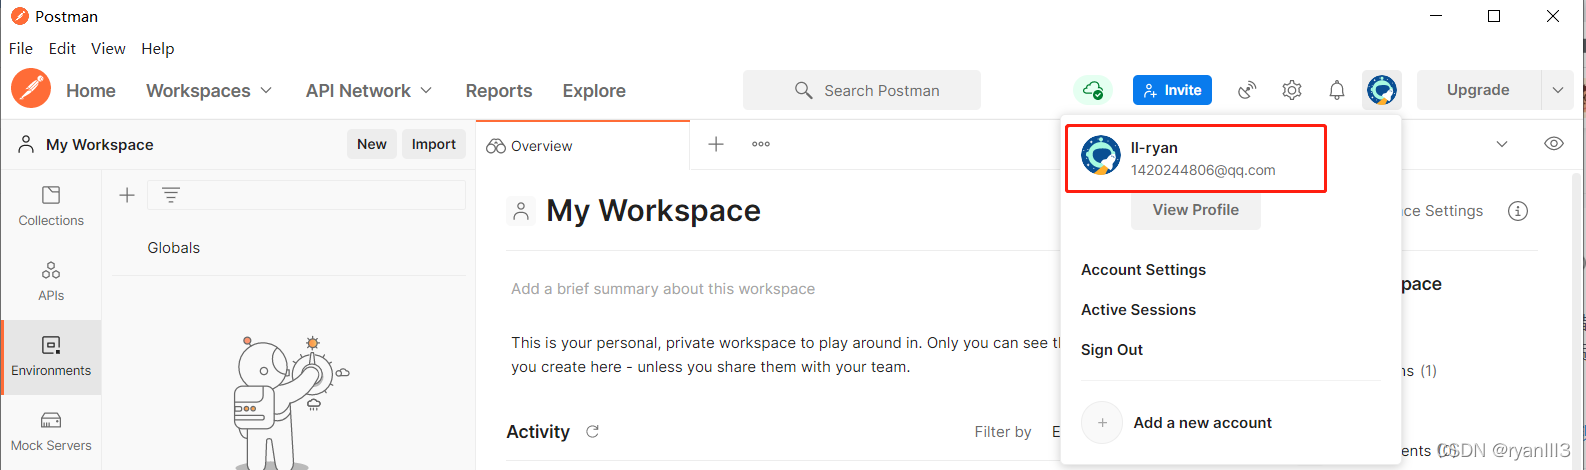Open a new tab with plus icon

tap(716, 144)
